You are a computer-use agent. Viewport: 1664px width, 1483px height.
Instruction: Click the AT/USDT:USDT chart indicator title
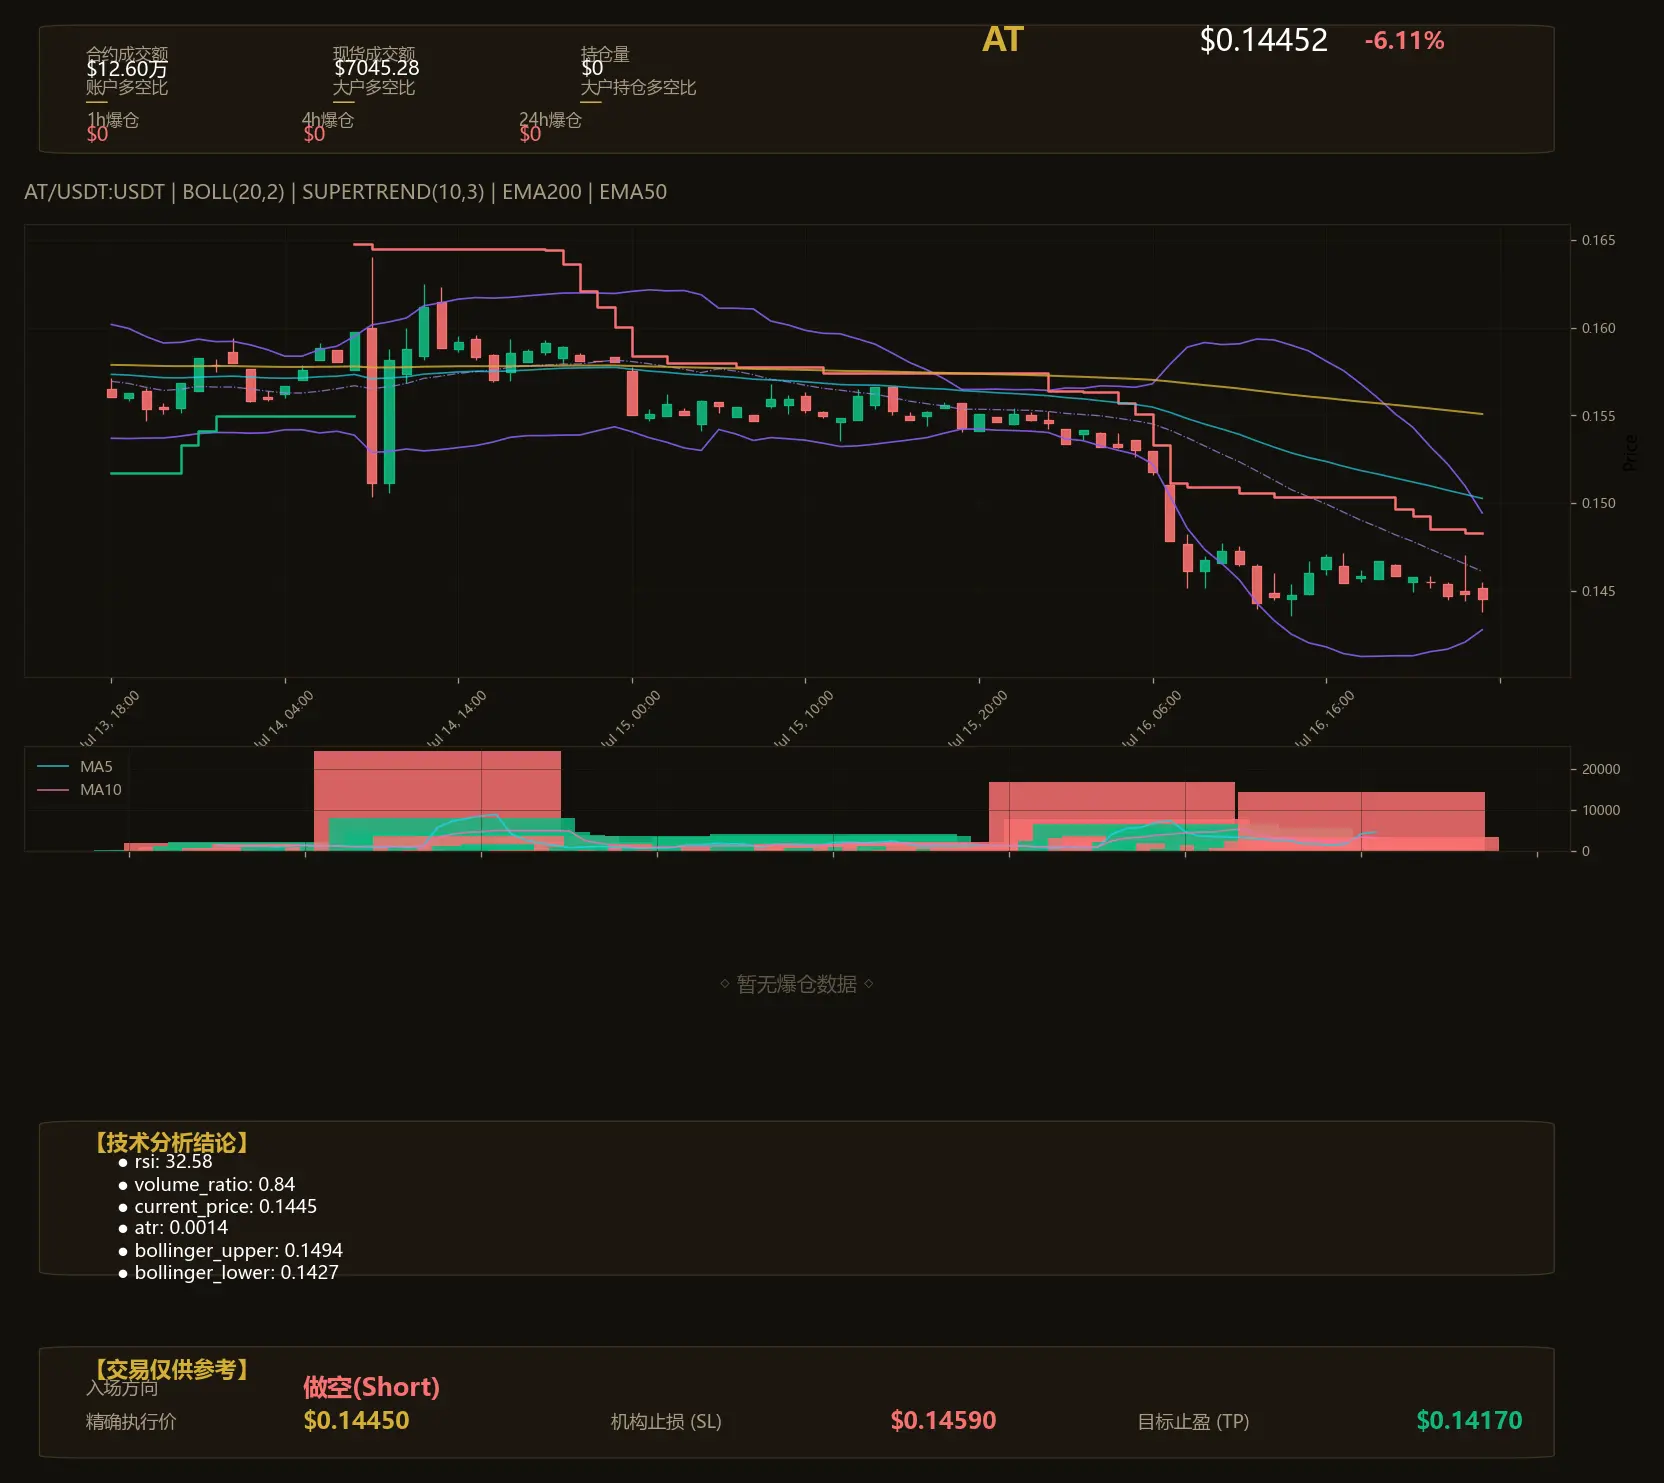(x=345, y=192)
